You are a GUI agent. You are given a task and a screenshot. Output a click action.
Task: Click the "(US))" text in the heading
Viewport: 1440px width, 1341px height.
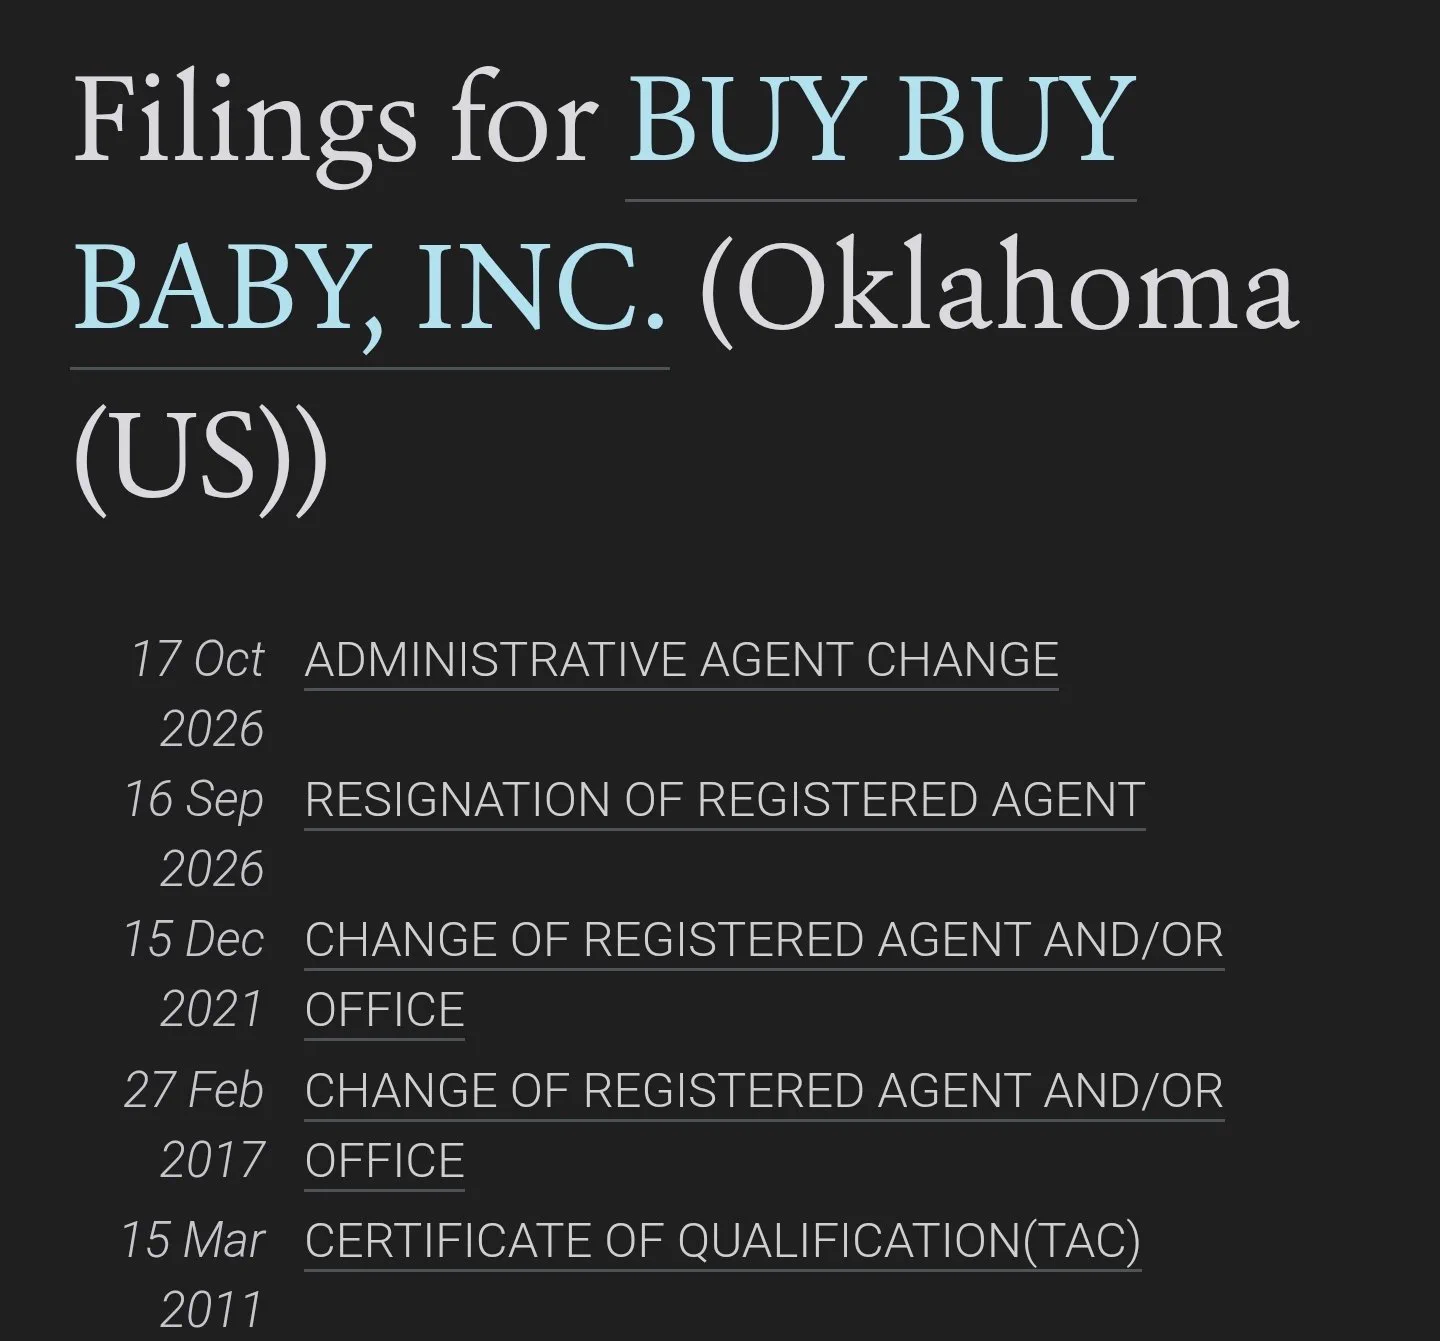pos(200,458)
